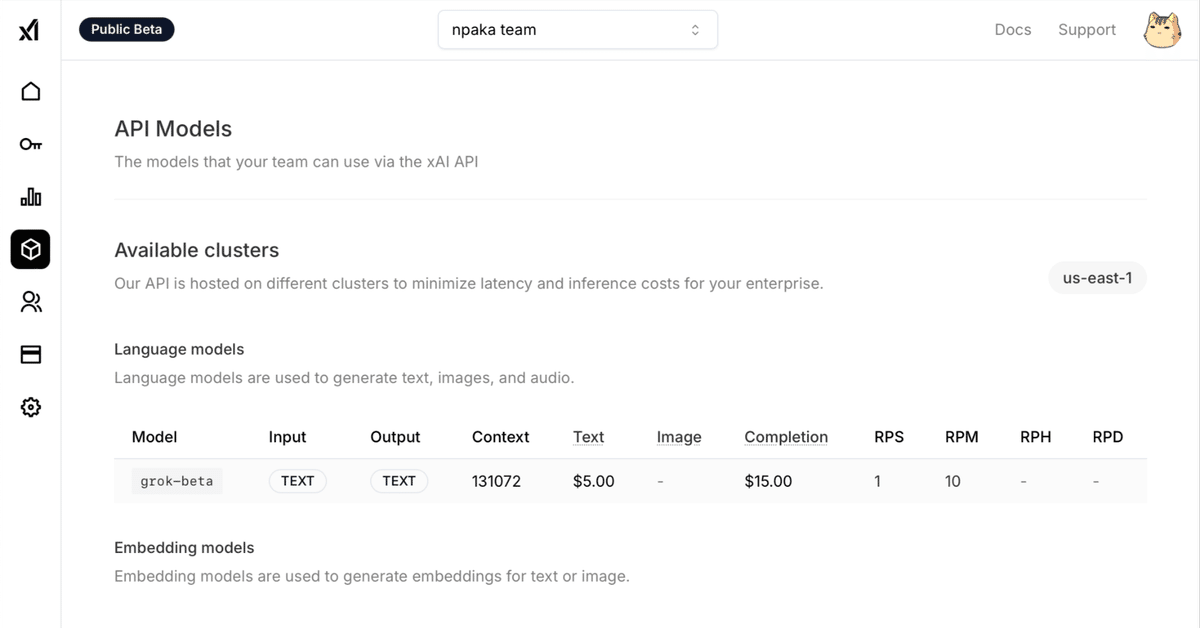Open the Docs page
Screen dimensions: 1200x628
[1013, 29]
